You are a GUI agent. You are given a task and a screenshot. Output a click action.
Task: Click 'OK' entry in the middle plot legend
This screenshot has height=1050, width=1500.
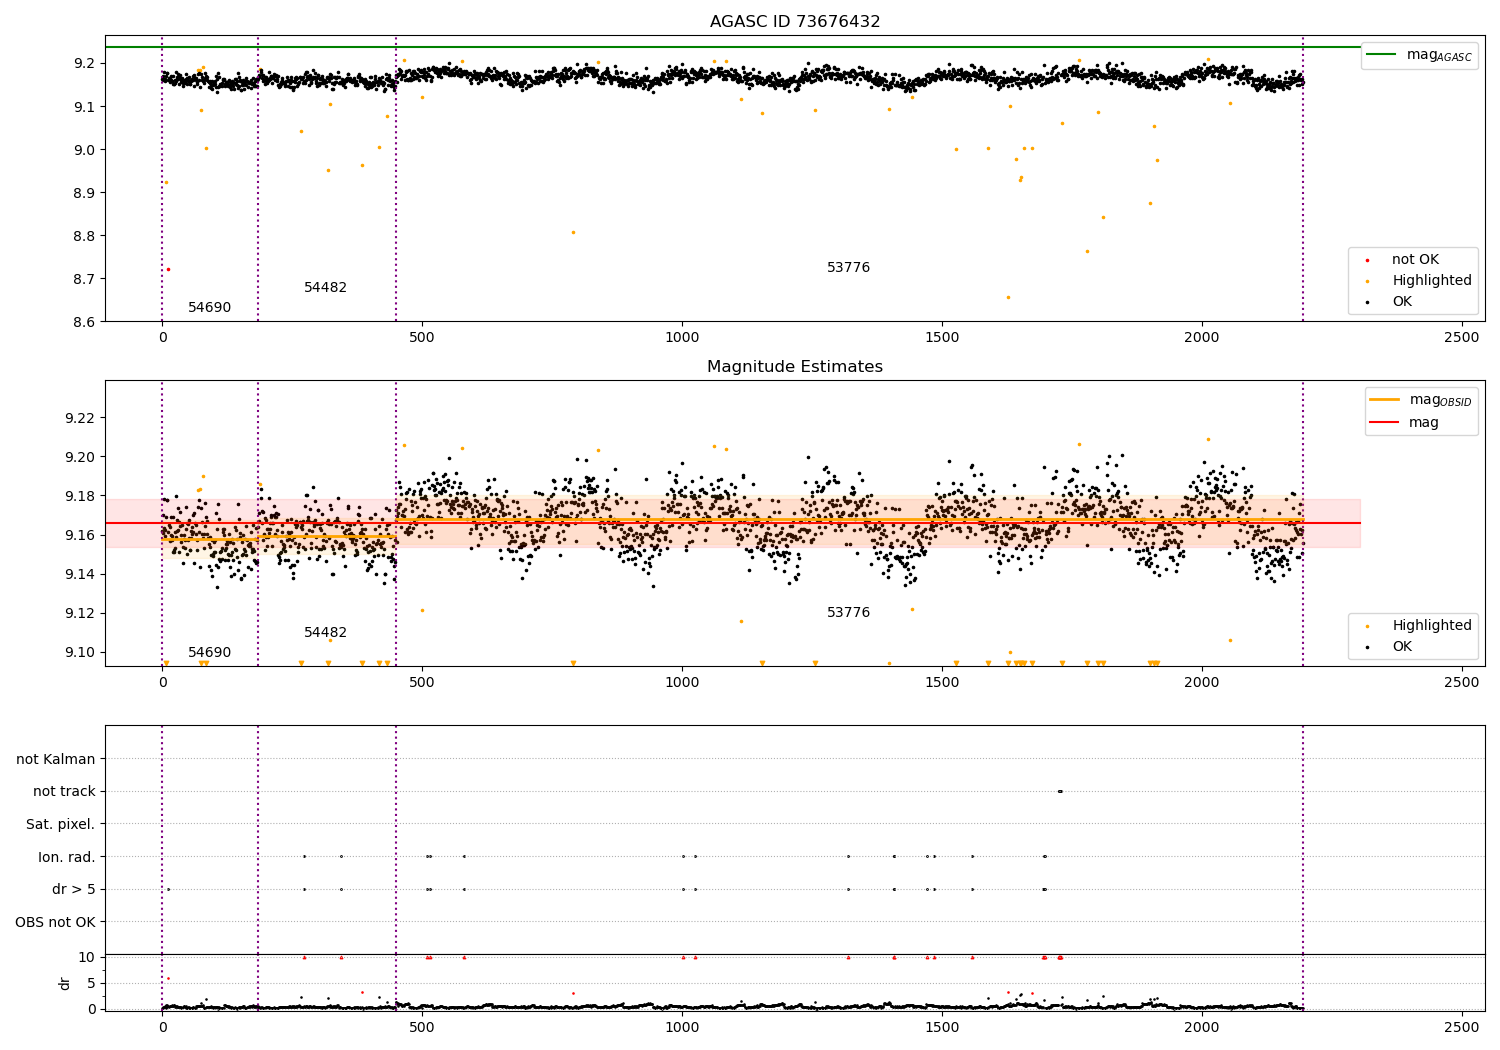1402,647
